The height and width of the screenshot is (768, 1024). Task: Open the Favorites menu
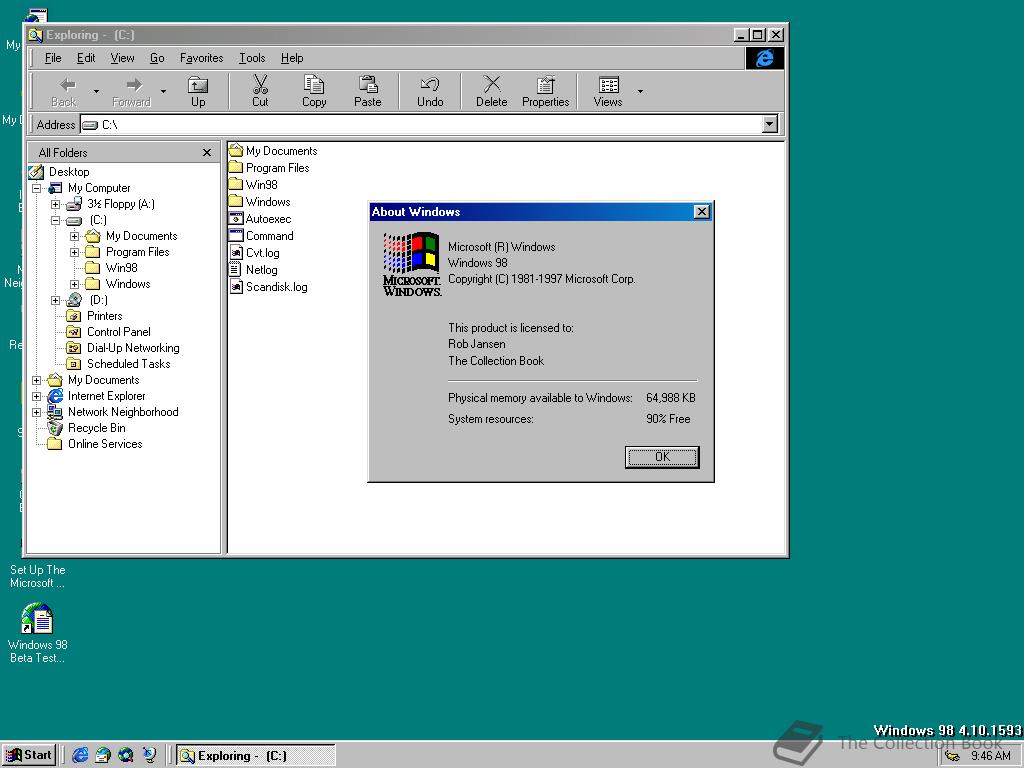point(201,58)
